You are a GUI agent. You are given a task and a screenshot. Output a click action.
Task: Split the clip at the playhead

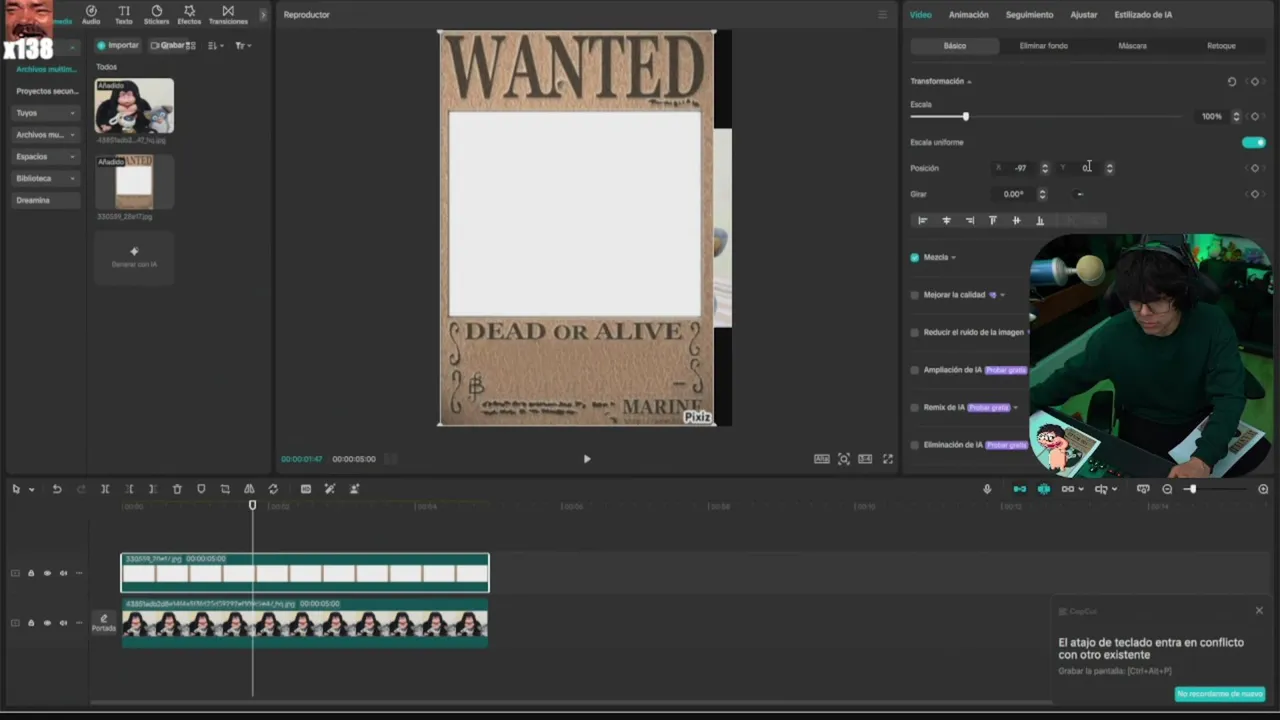coord(105,489)
